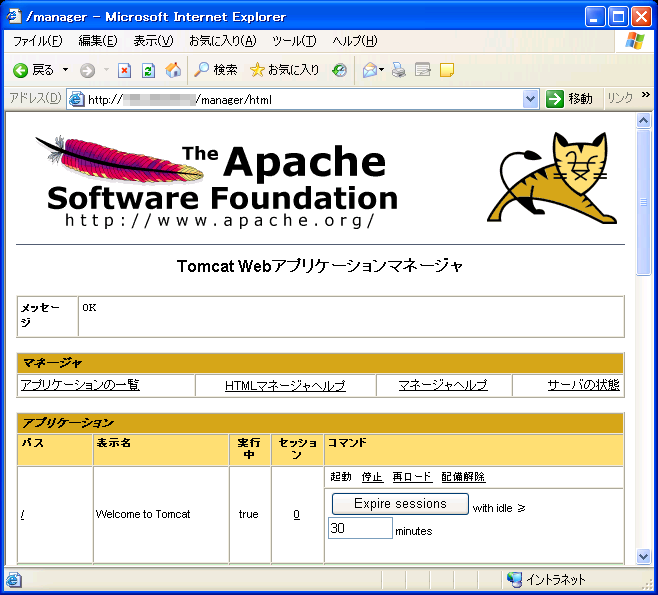658x595 pixels.
Task: Click the 移動 go button
Action: coord(569,99)
